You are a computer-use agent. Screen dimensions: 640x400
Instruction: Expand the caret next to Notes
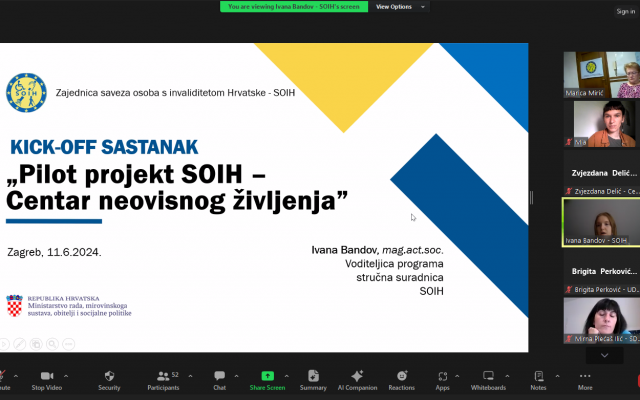tap(557, 376)
